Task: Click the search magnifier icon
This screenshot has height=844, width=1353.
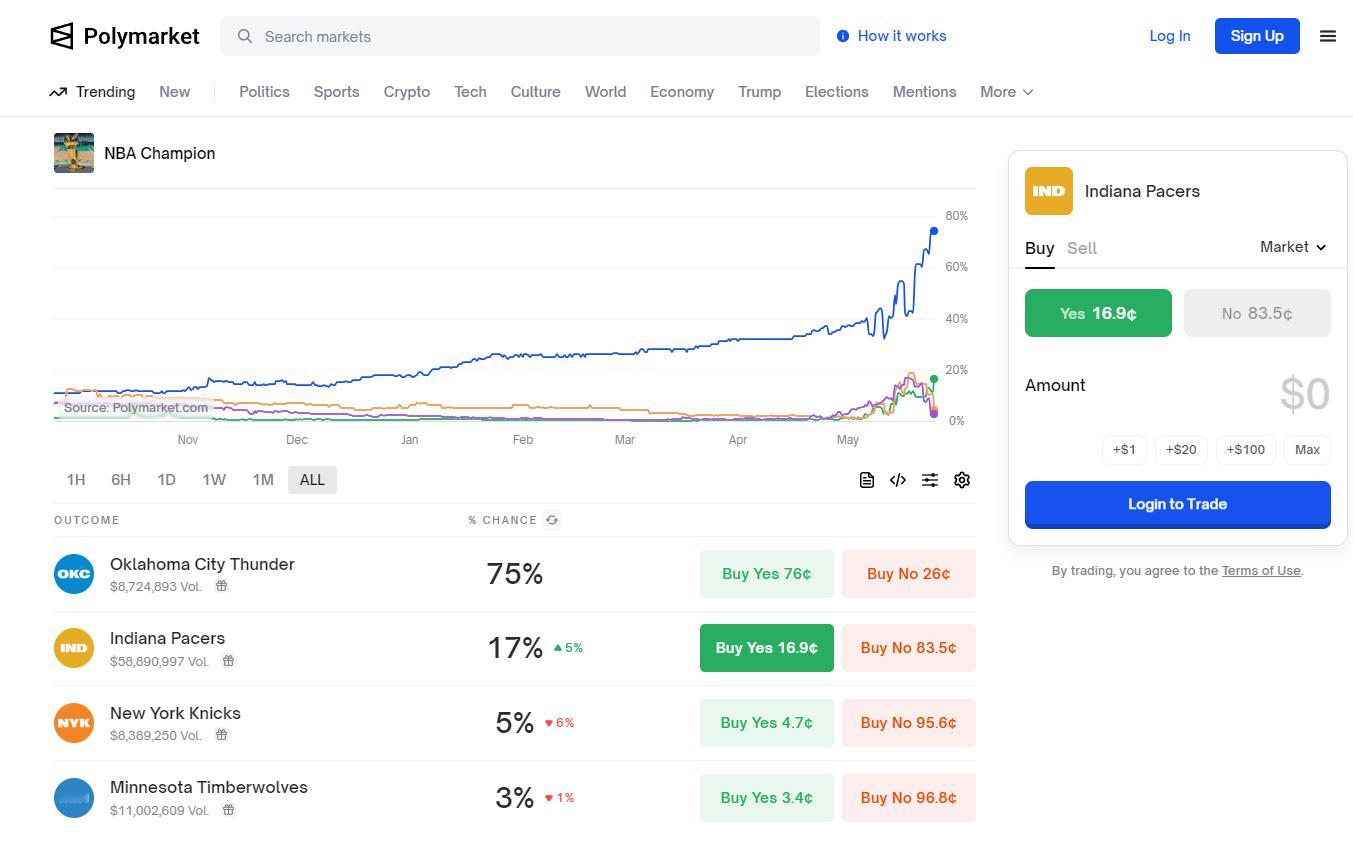Action: 245,36
